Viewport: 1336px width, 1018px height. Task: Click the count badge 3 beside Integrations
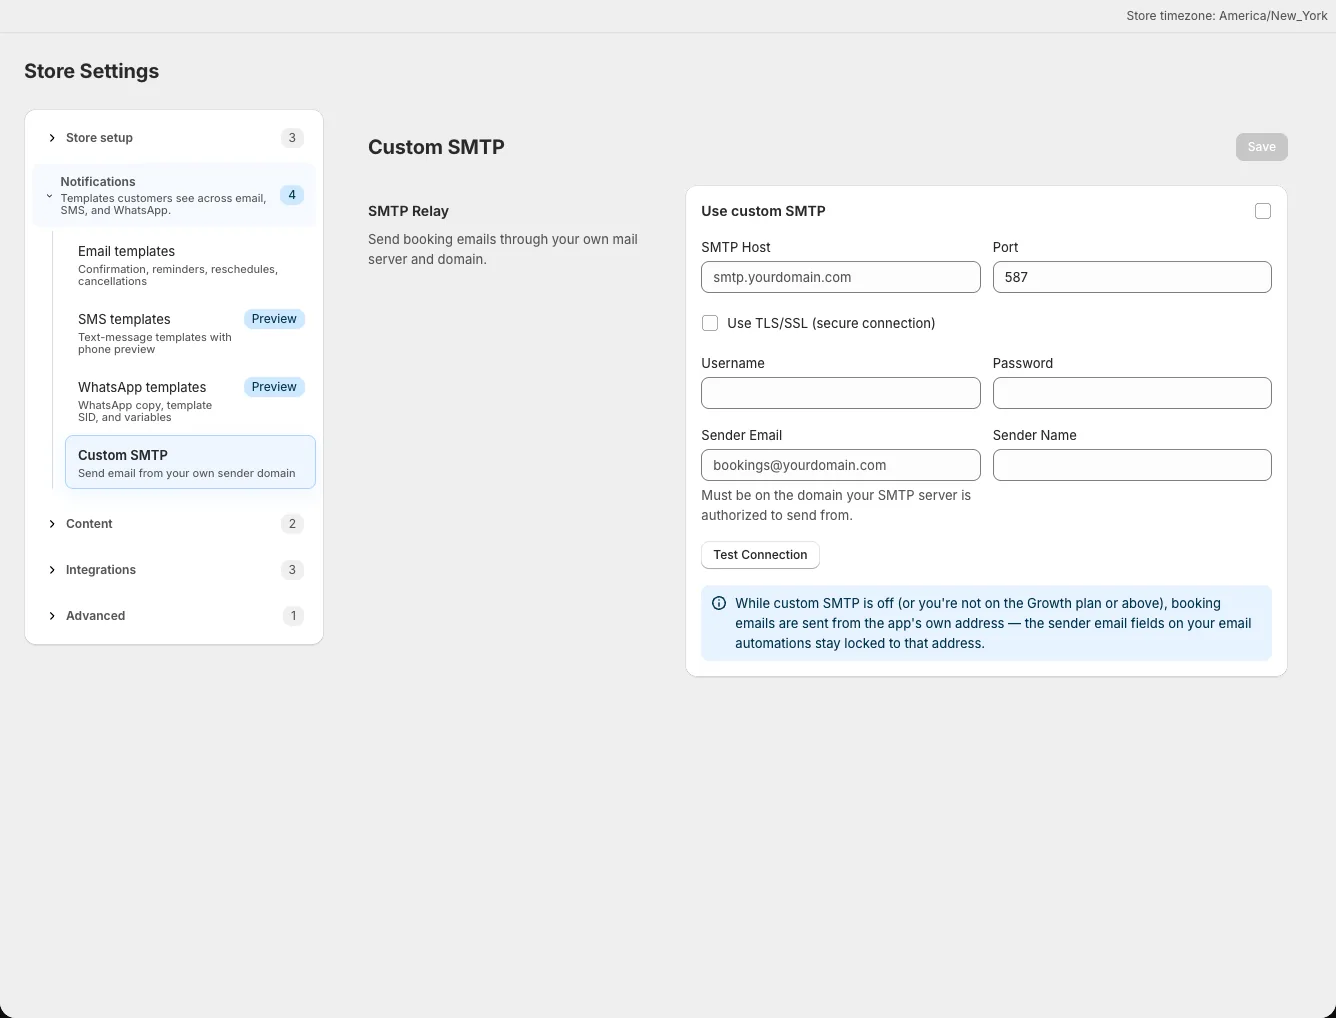(x=292, y=570)
